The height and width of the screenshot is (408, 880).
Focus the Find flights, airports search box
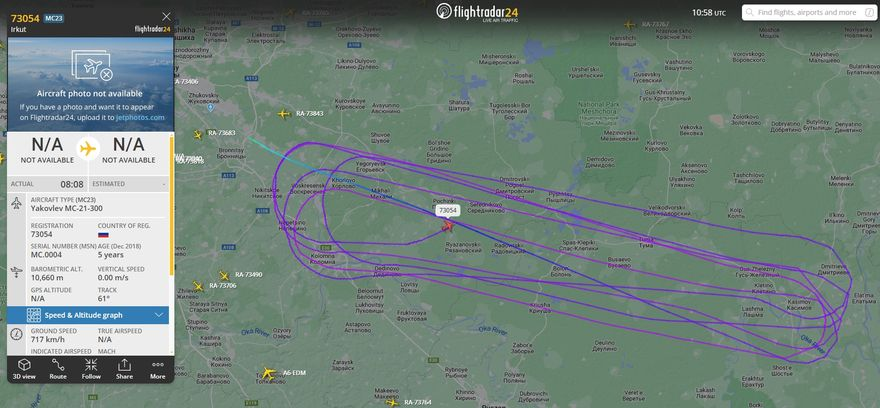(803, 12)
